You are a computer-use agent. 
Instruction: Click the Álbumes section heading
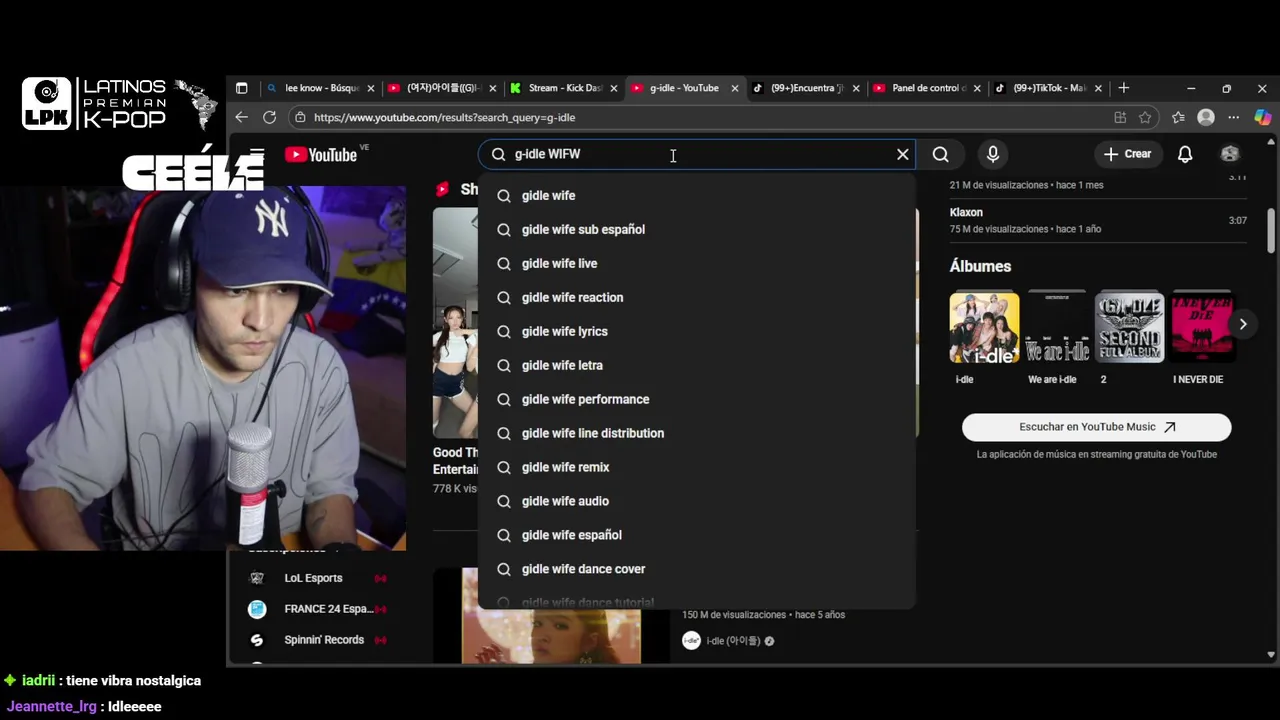[980, 266]
